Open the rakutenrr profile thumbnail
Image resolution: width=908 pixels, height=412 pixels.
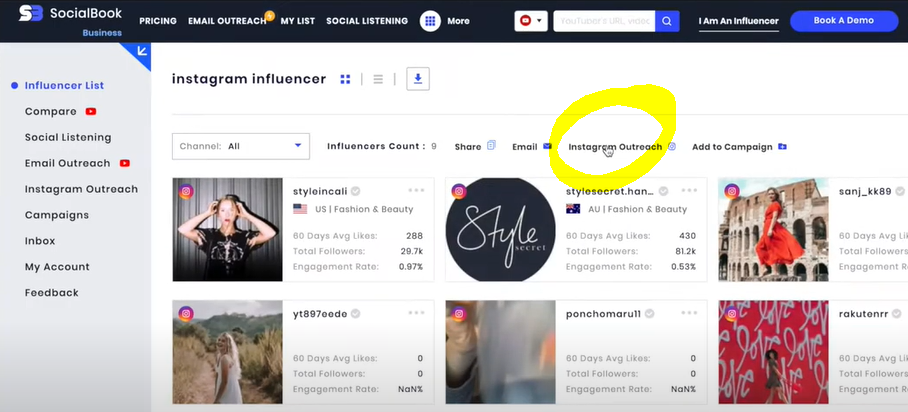773,352
